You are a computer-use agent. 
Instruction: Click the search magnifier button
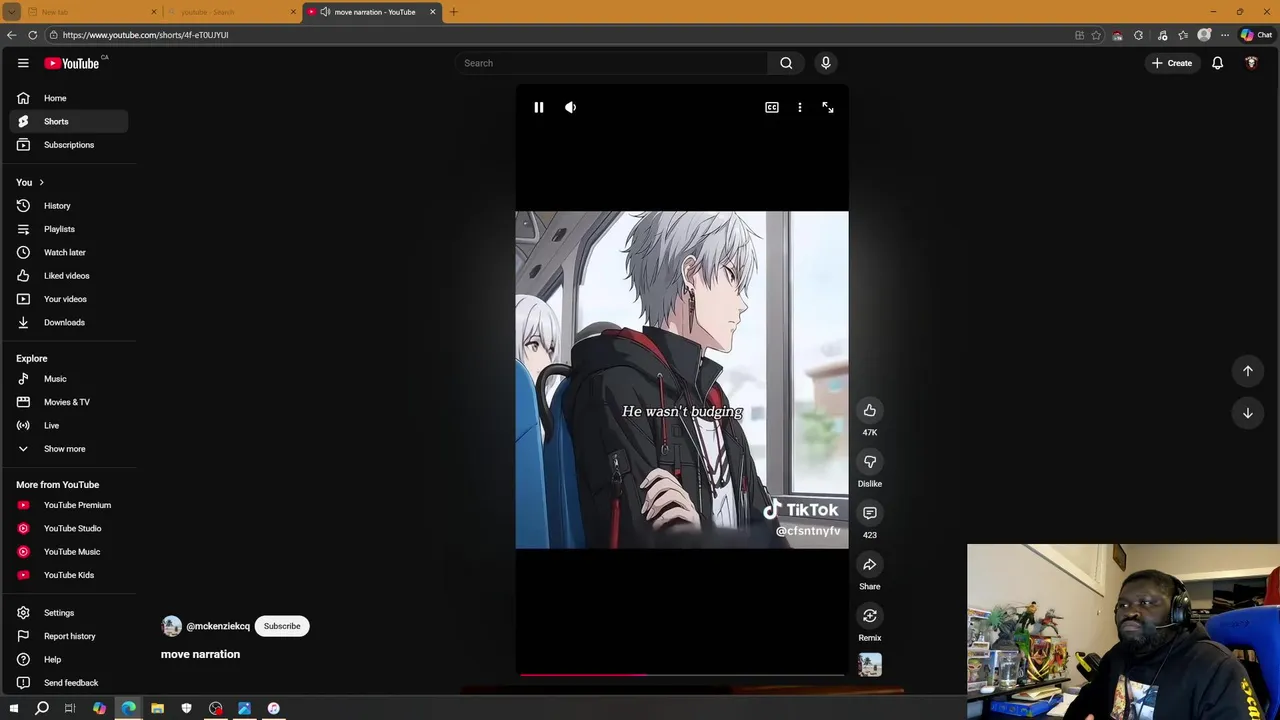tap(786, 63)
